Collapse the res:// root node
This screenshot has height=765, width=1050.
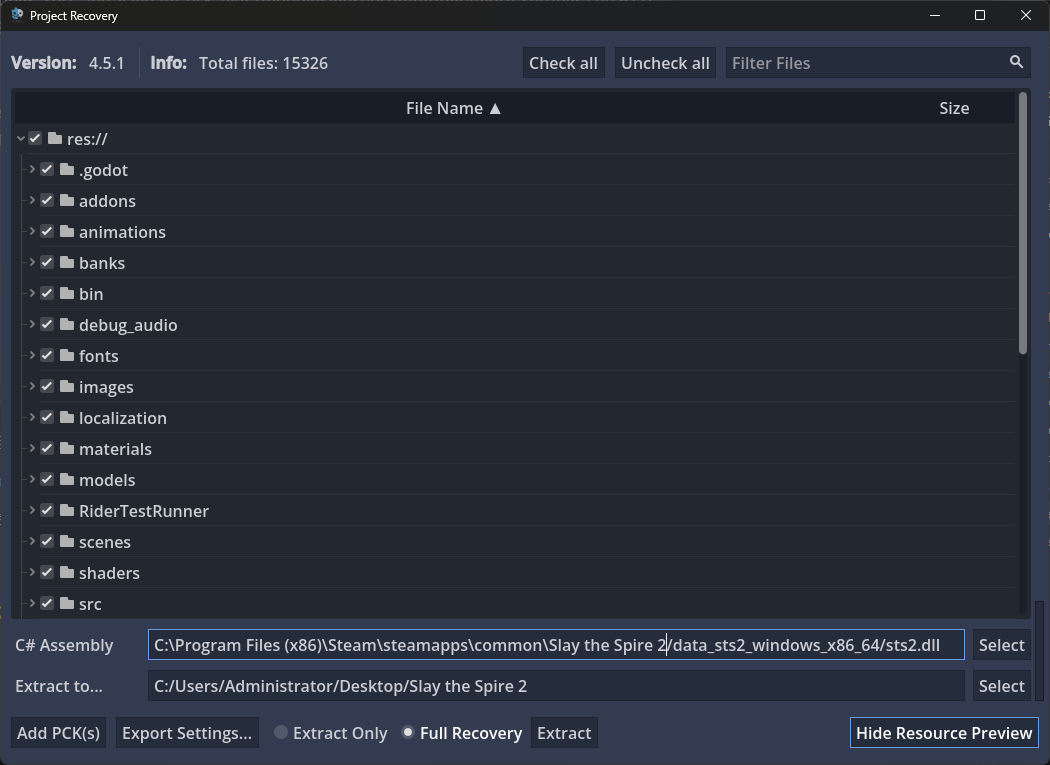(x=21, y=139)
